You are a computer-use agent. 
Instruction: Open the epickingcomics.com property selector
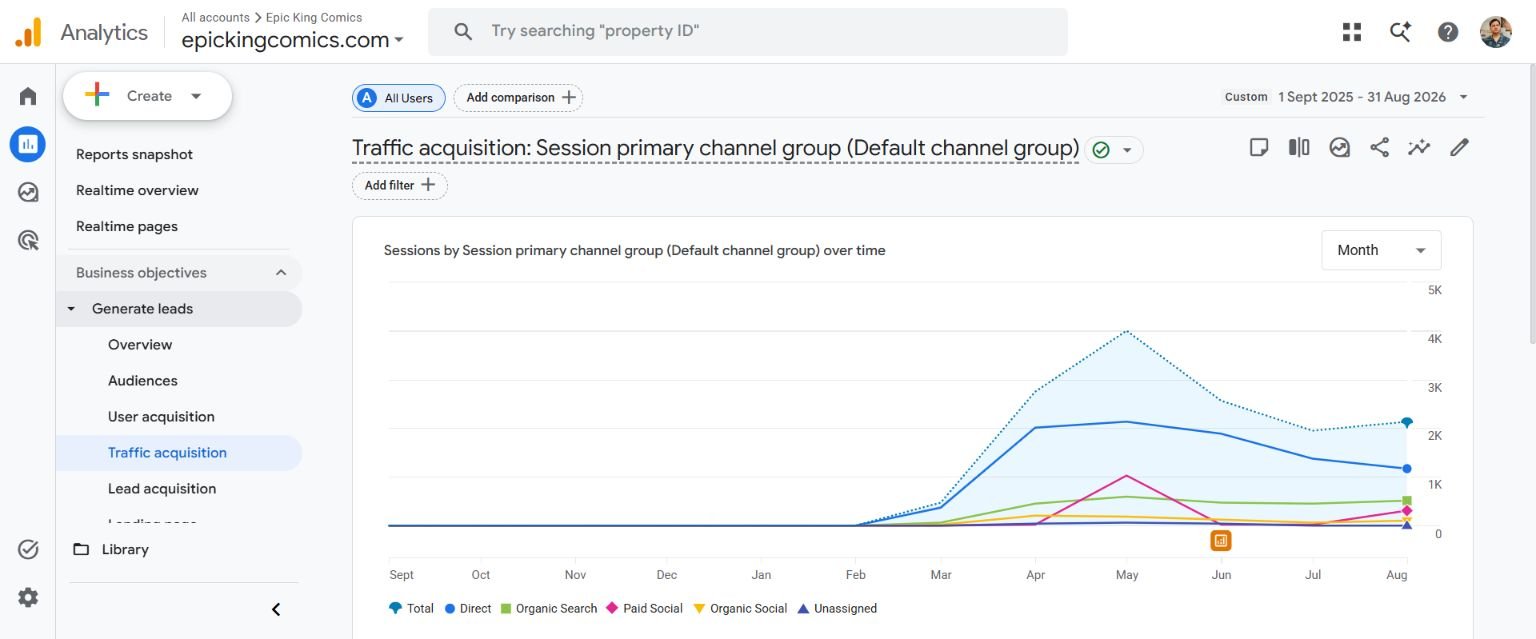(x=293, y=40)
